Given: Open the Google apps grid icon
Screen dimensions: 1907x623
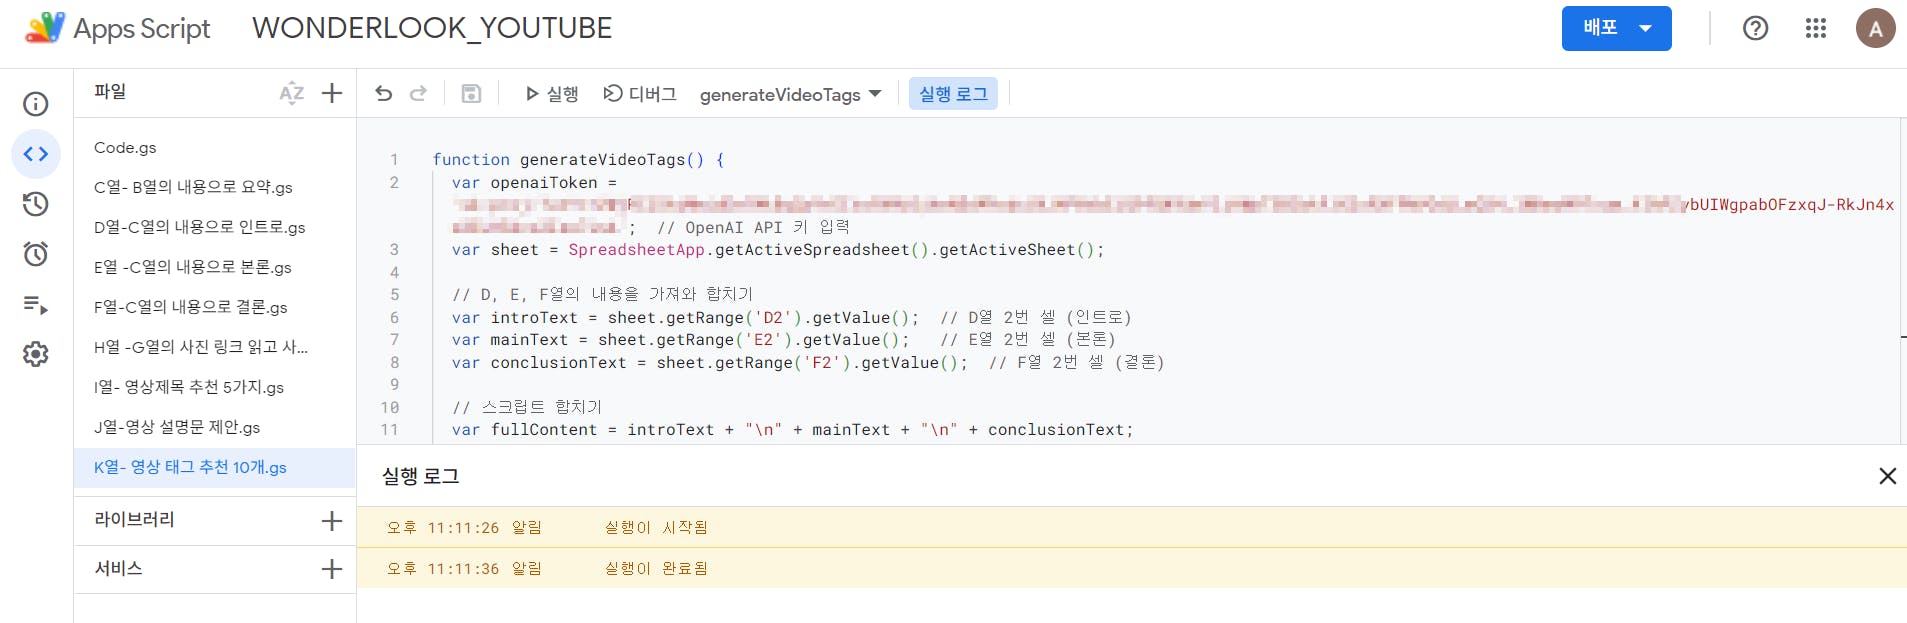Looking at the screenshot, I should pyautogui.click(x=1816, y=28).
